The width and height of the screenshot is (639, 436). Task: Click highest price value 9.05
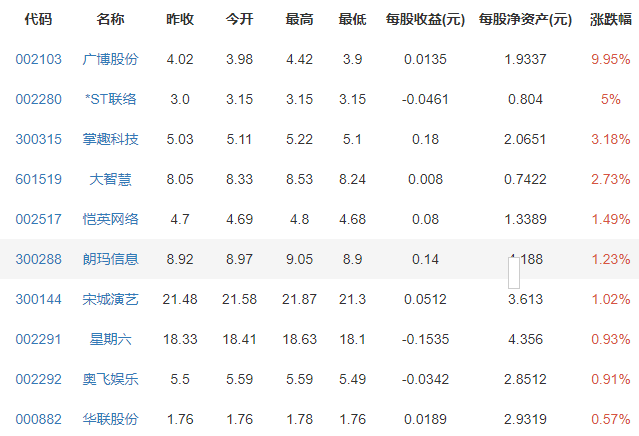click(300, 259)
